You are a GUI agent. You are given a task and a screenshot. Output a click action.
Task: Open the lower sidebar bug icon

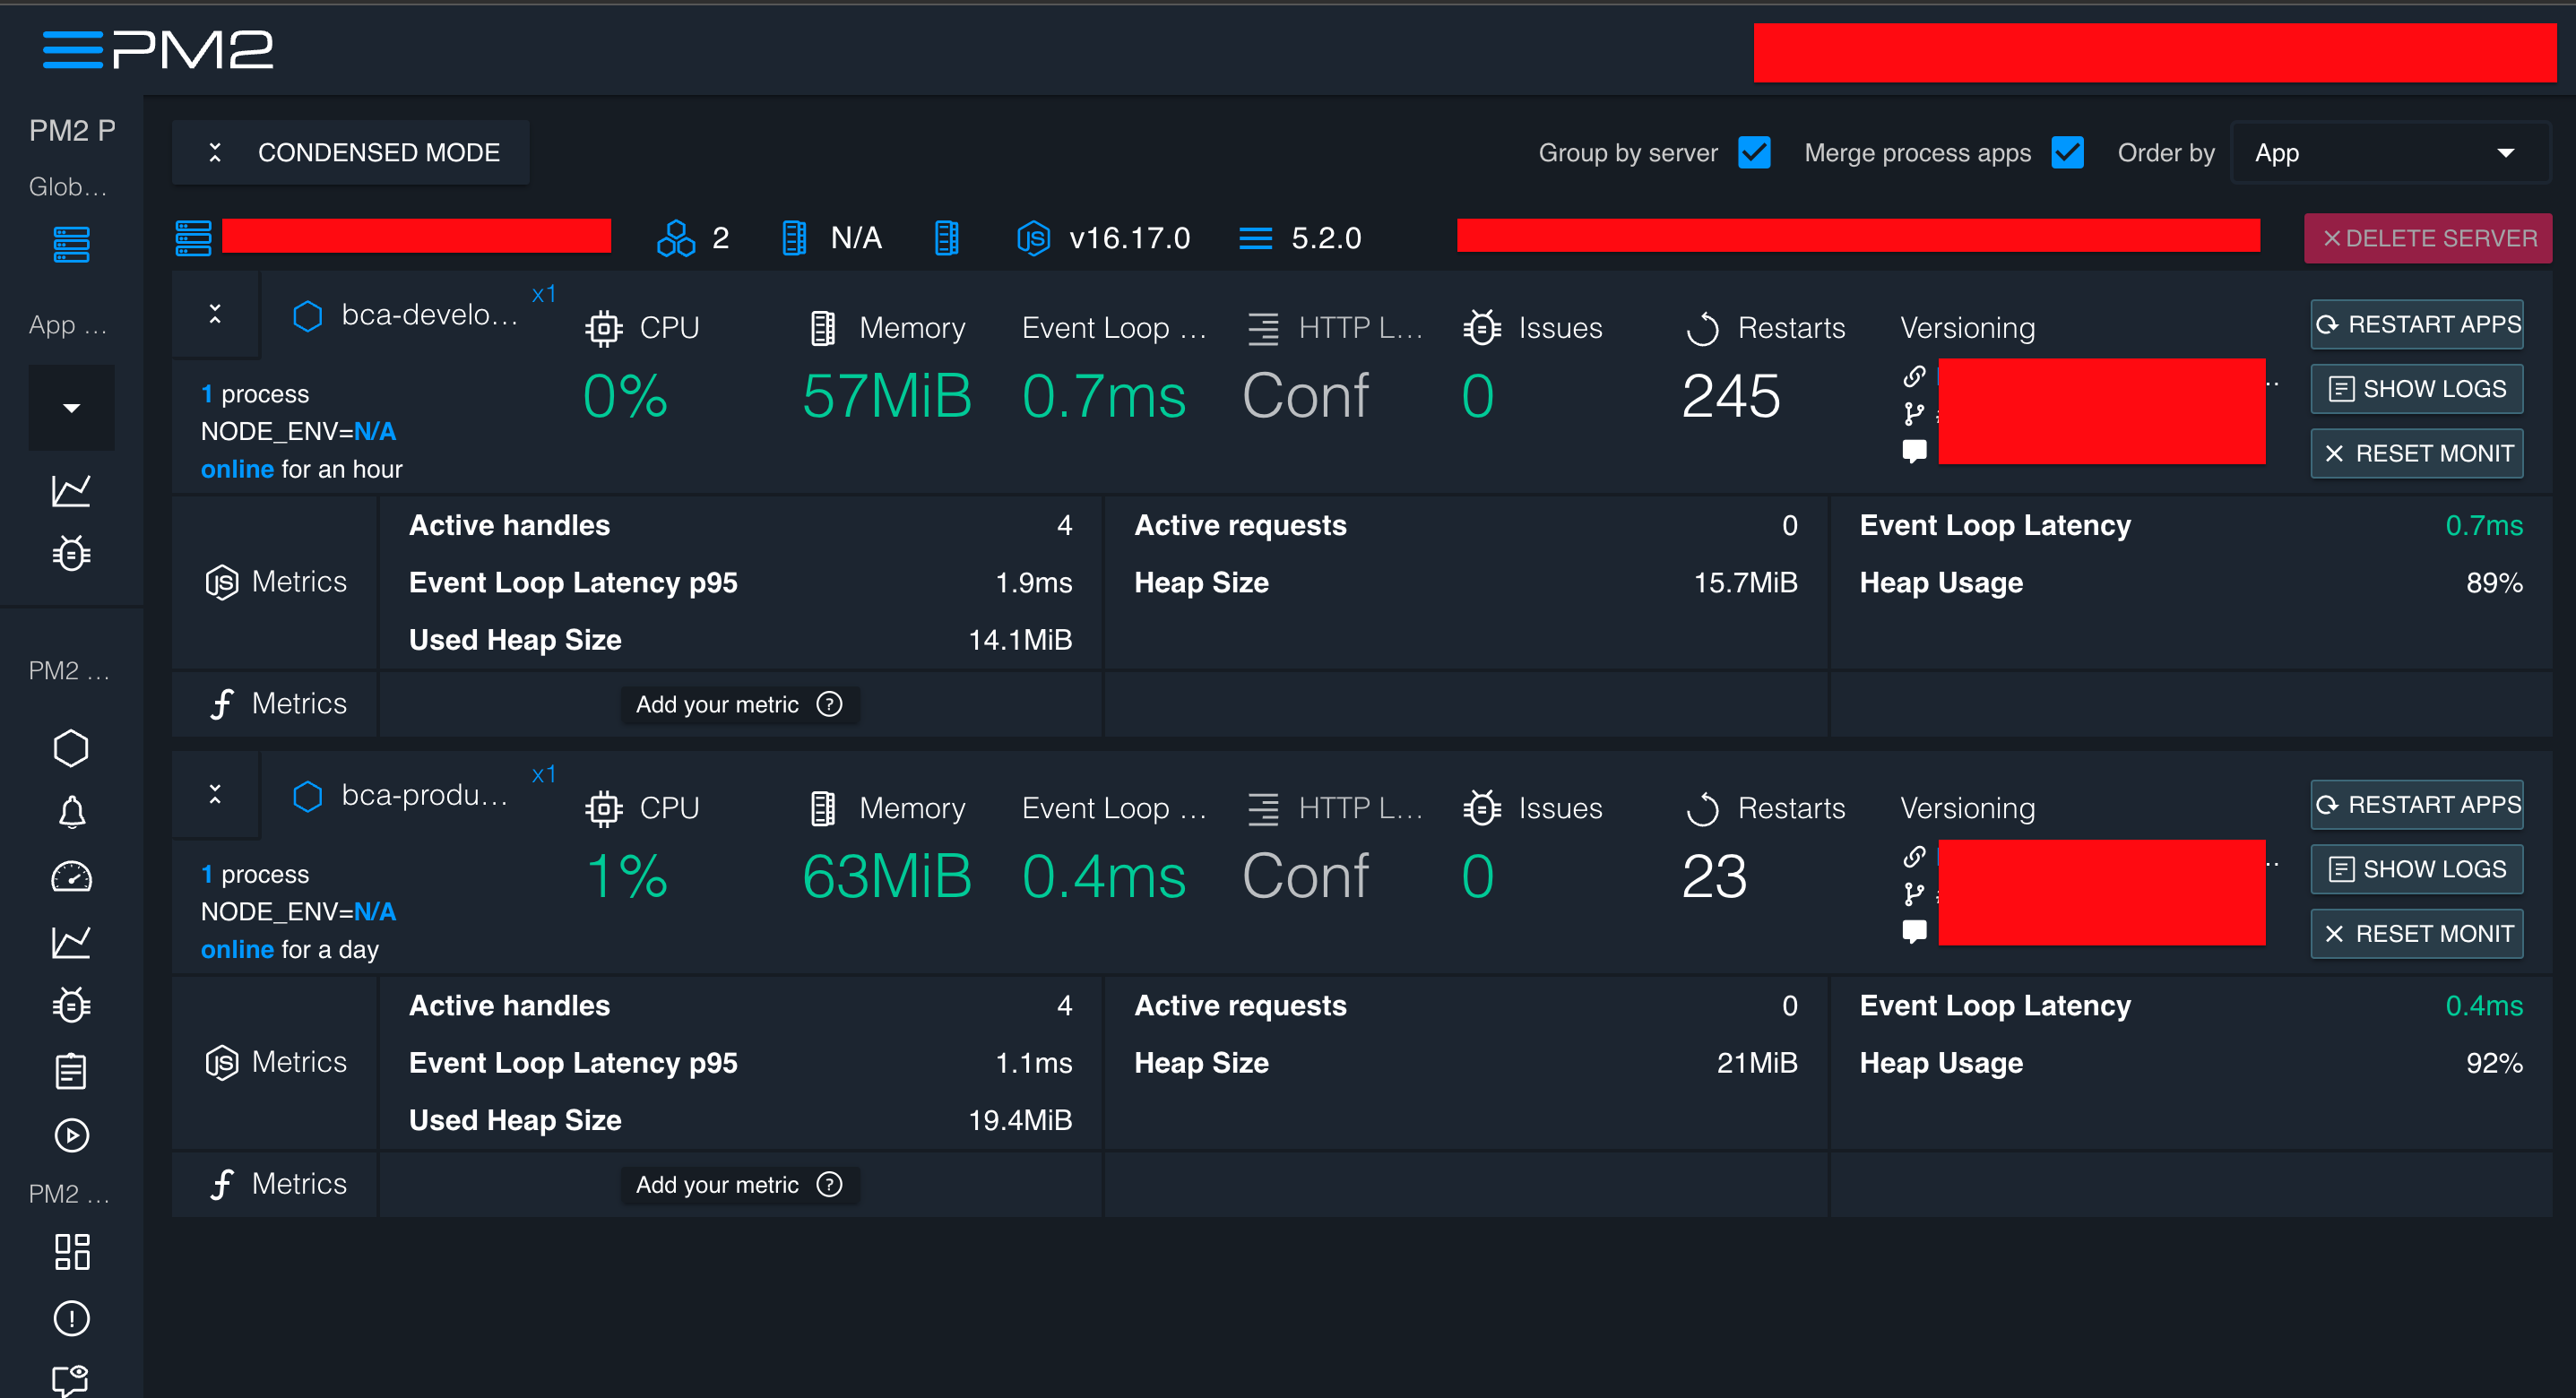[x=71, y=1005]
